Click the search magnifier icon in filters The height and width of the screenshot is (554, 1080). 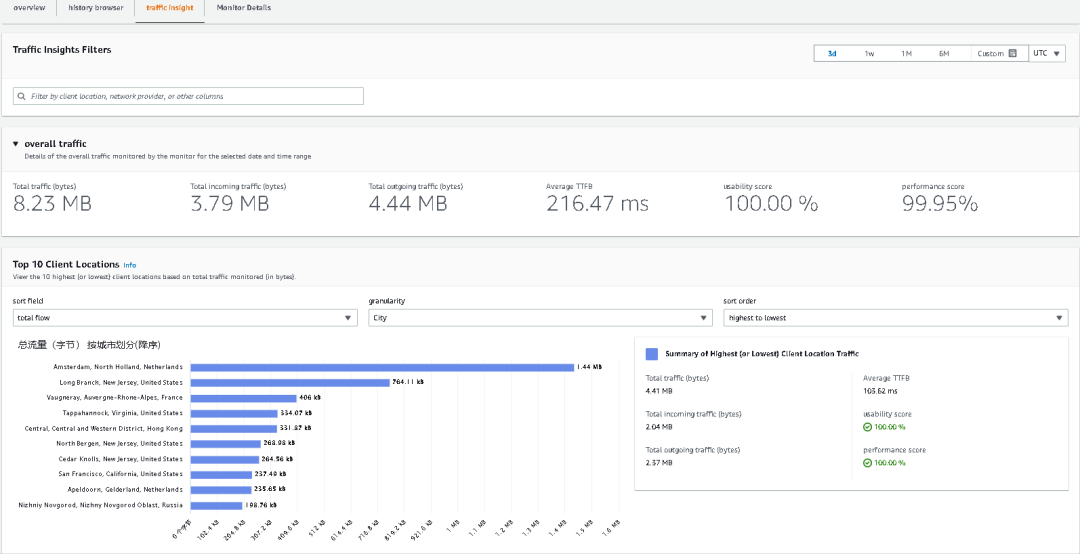pos(21,97)
